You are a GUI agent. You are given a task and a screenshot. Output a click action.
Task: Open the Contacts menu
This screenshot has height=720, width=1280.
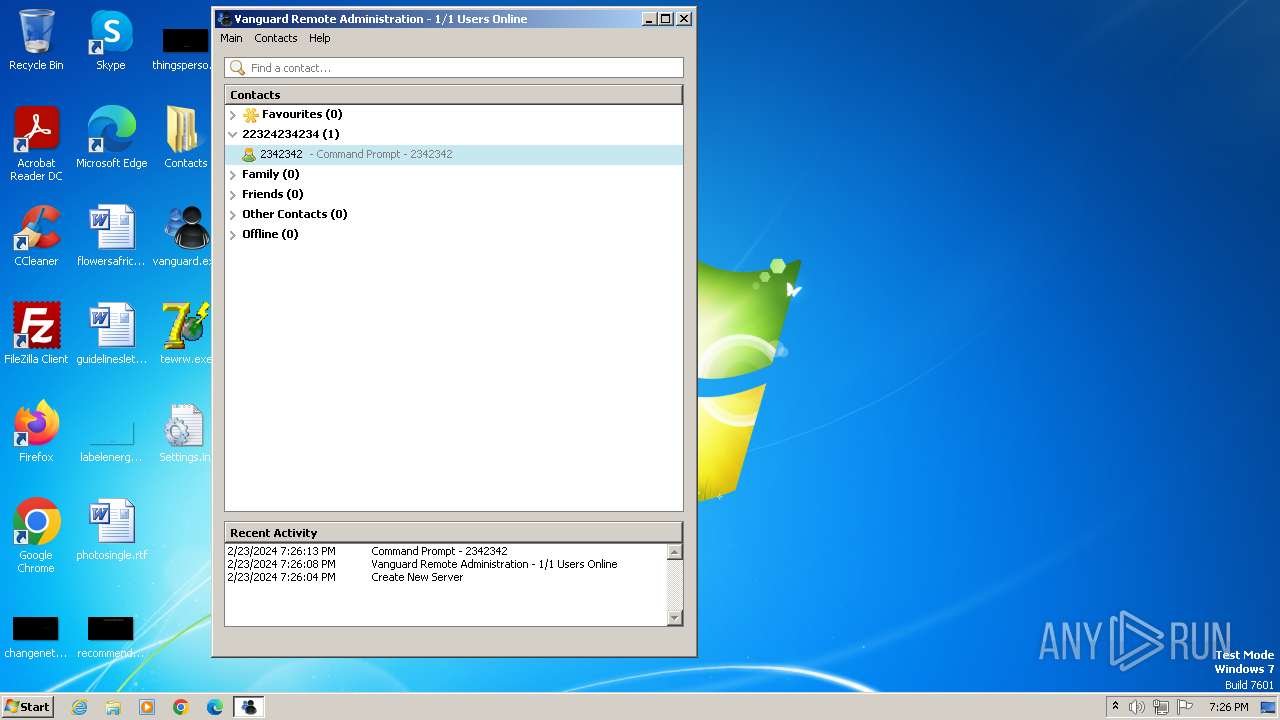pos(275,38)
